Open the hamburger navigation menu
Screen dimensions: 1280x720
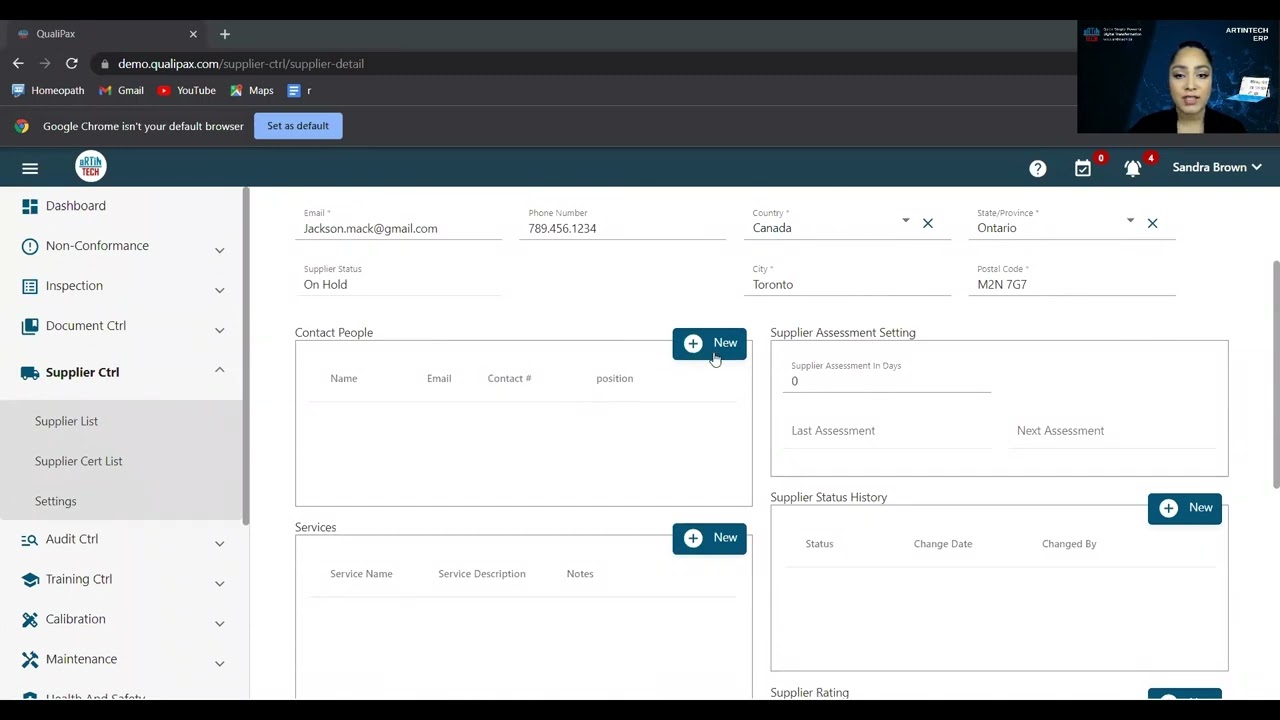pos(30,168)
